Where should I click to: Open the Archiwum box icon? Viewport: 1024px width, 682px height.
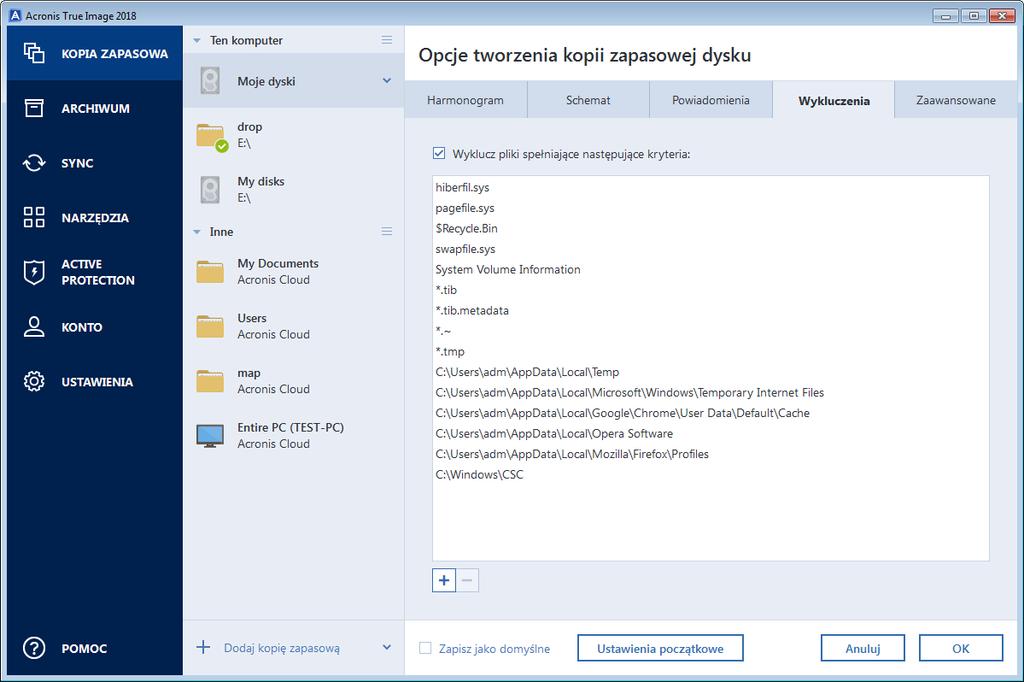tap(34, 108)
